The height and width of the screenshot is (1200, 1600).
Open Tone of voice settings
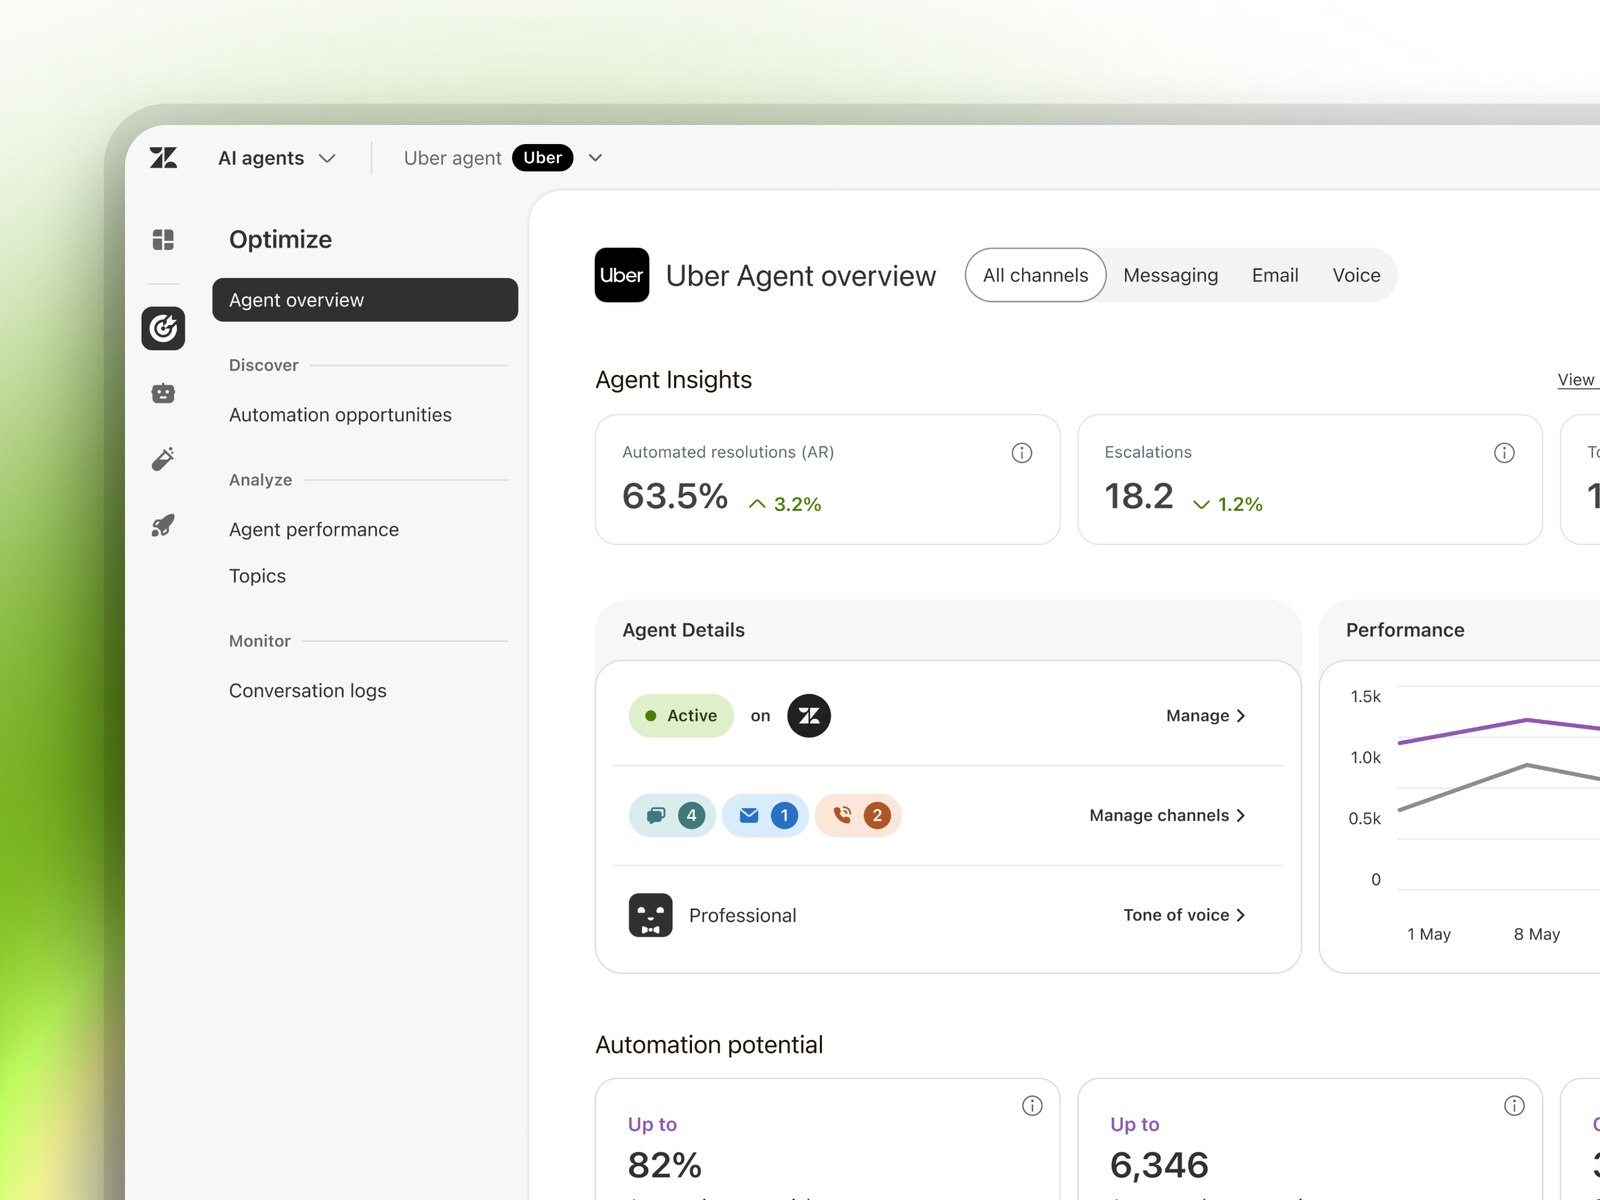(1184, 915)
